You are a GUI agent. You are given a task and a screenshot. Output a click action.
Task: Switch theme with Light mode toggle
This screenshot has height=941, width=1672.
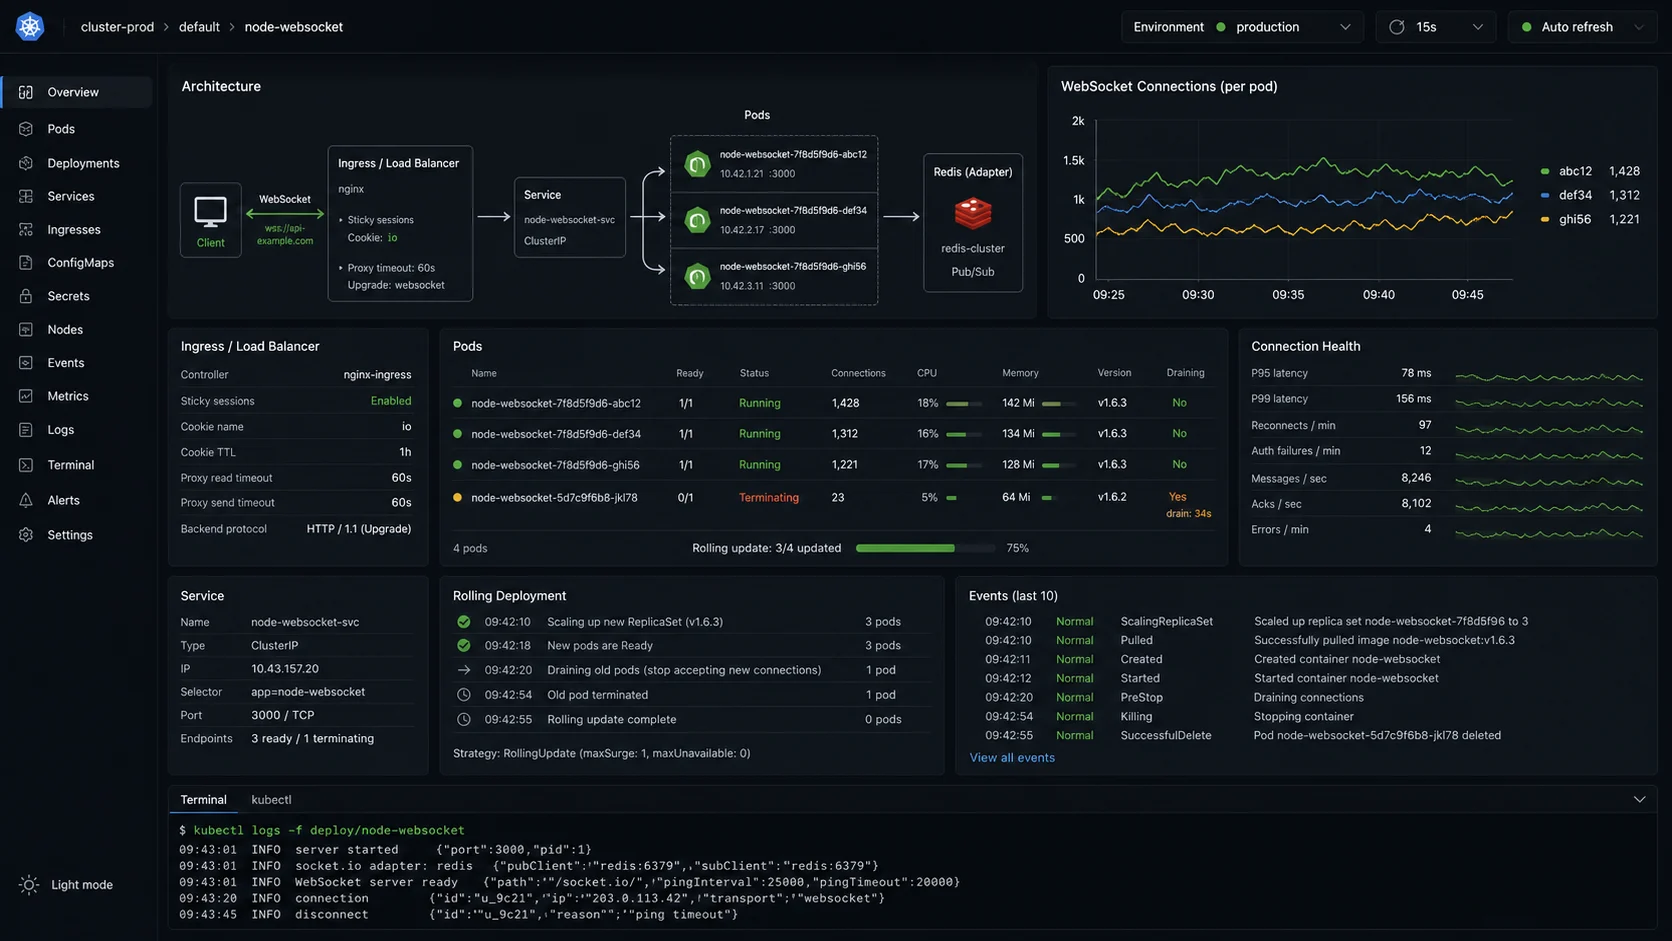(x=66, y=885)
